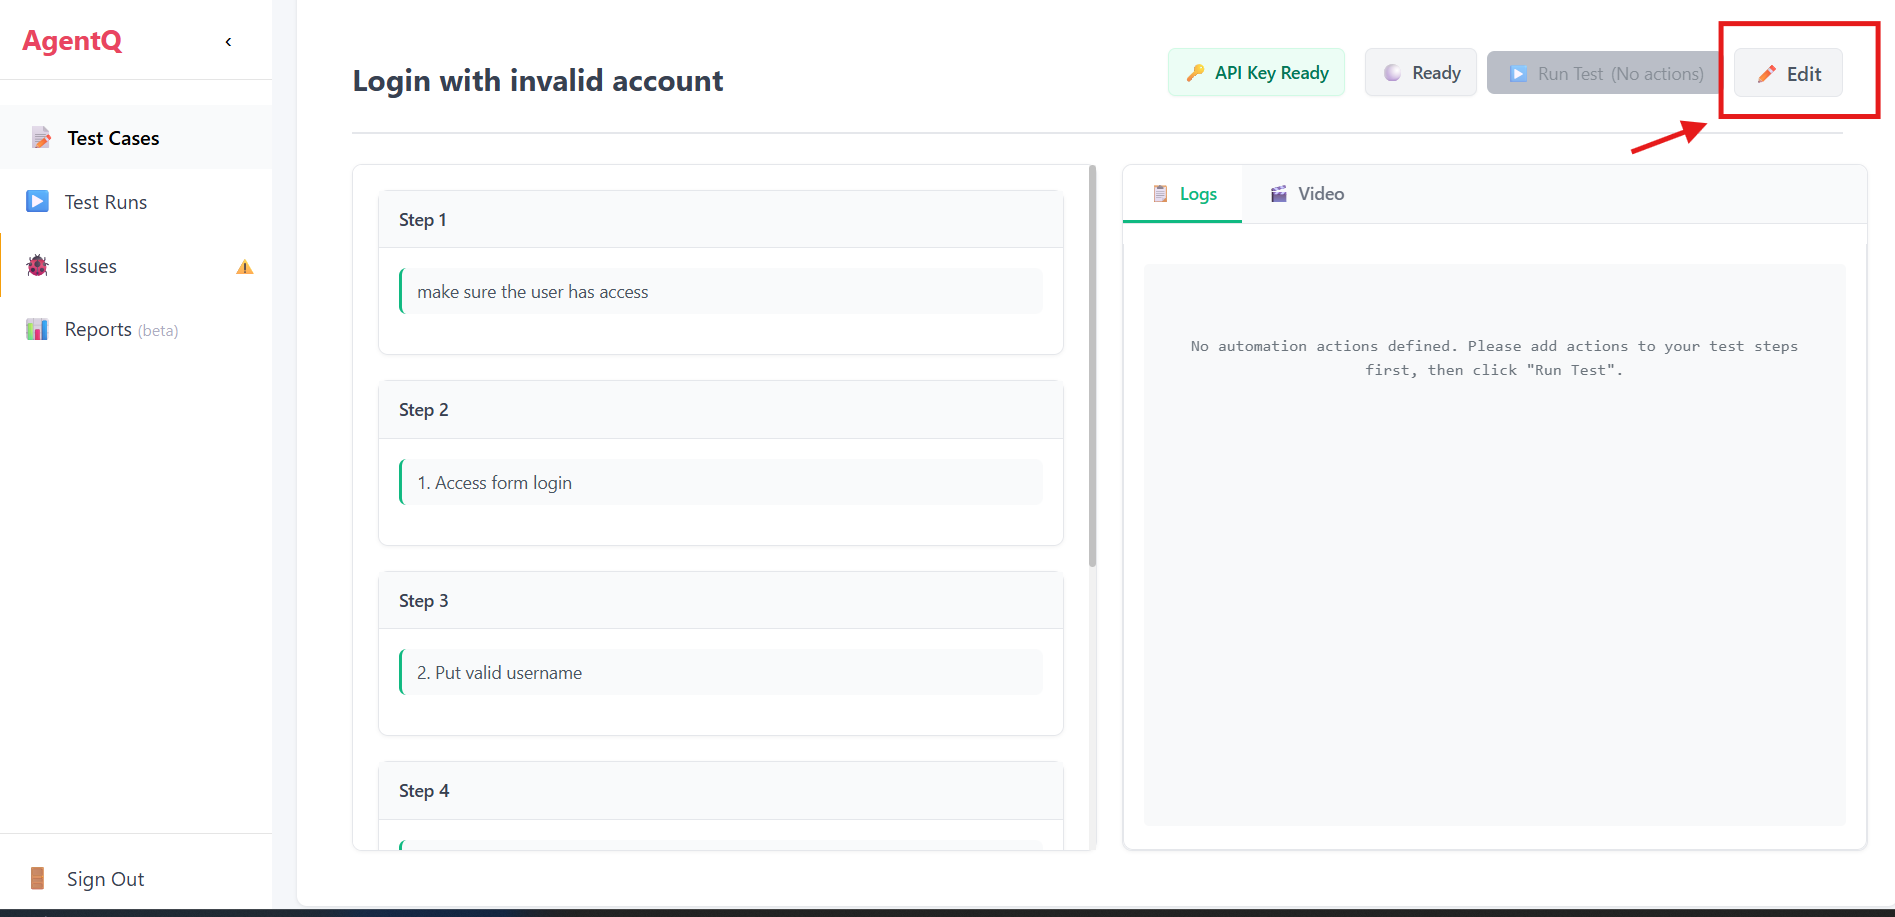Screen dimensions: 1895x917
Task: Open the Reports (beta) page
Action: coord(120,330)
